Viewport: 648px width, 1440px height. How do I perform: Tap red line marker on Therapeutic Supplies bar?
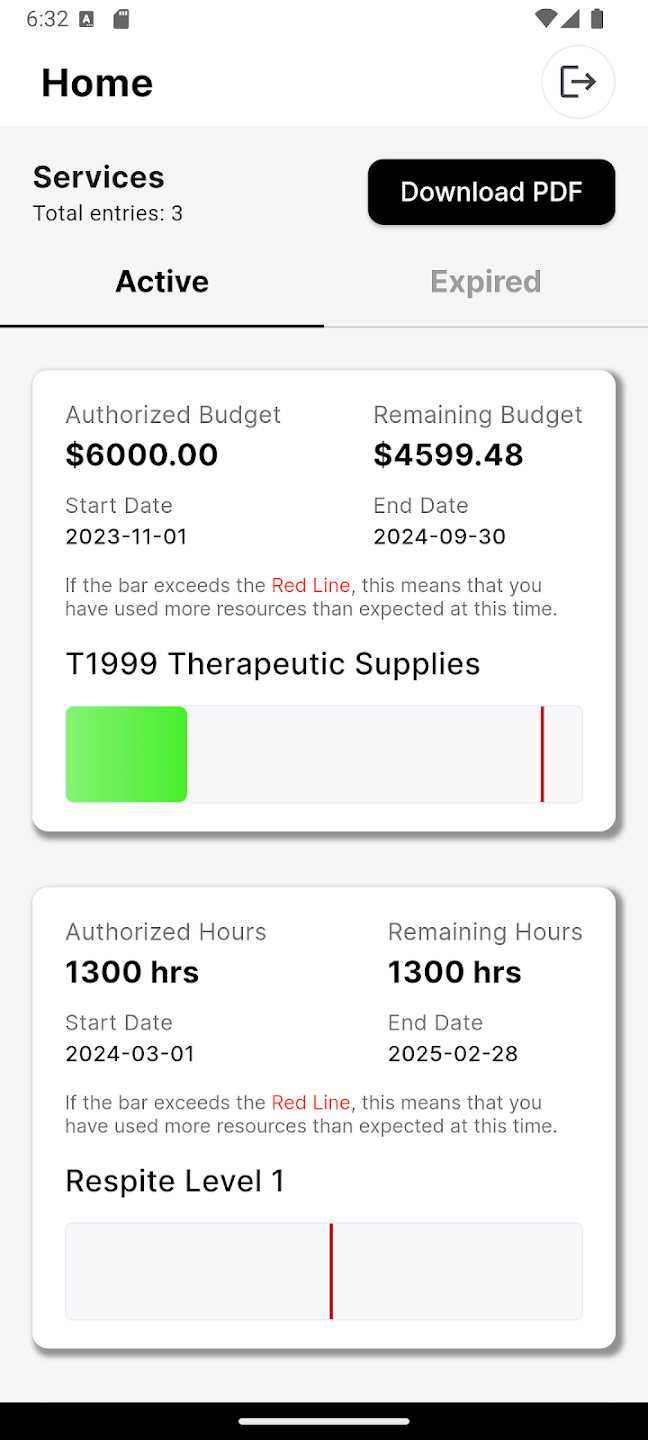542,754
